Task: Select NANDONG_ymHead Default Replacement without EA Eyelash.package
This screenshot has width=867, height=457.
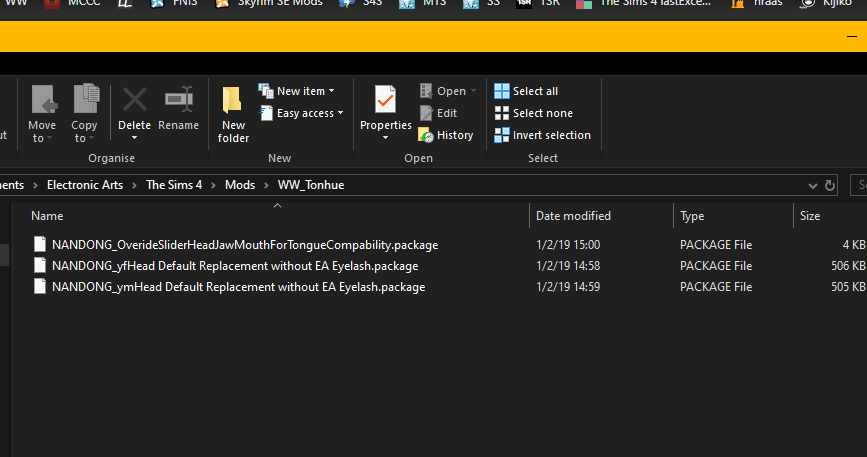Action: pyautogui.click(x=238, y=287)
